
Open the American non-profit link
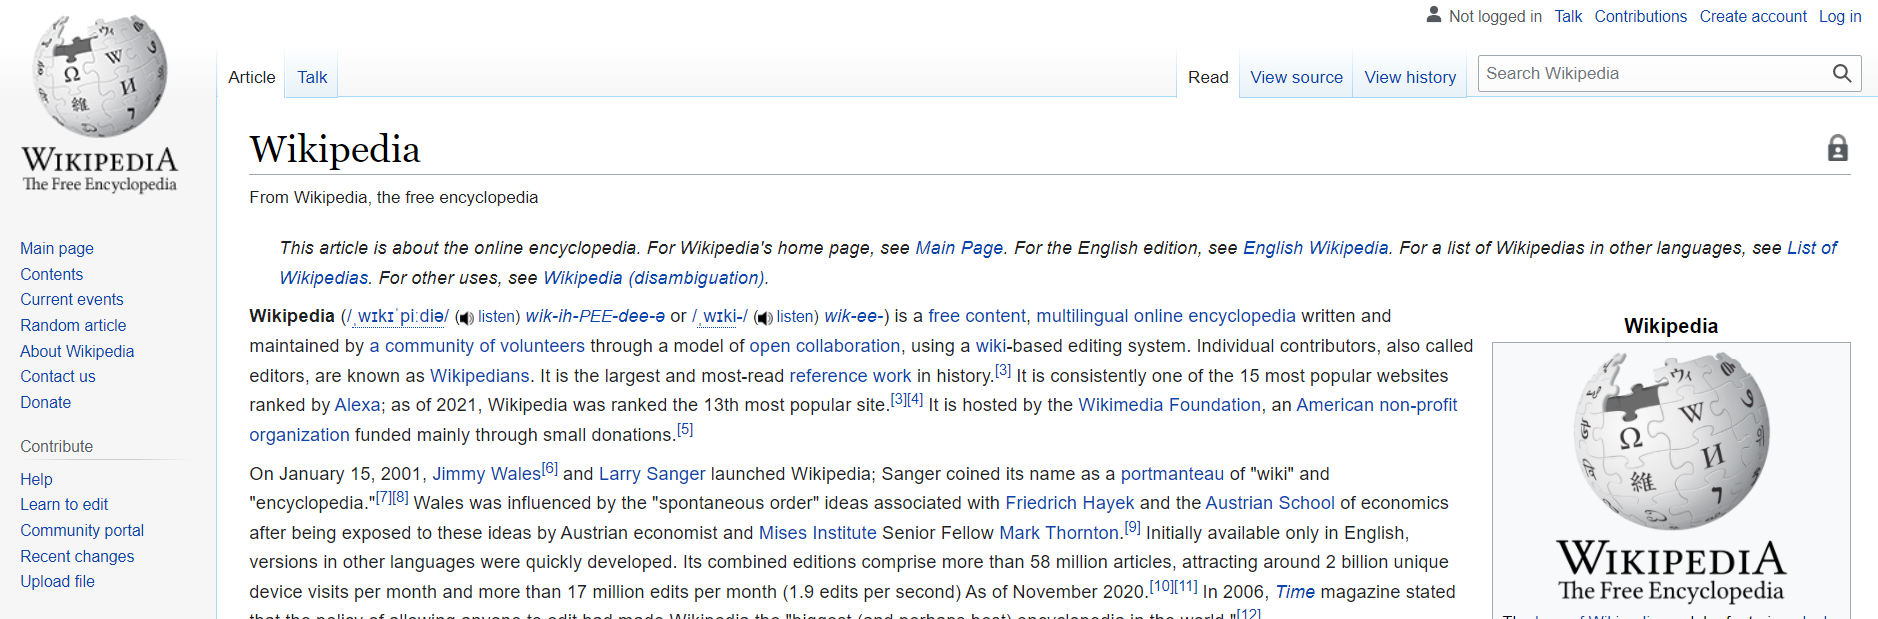click(x=1377, y=405)
